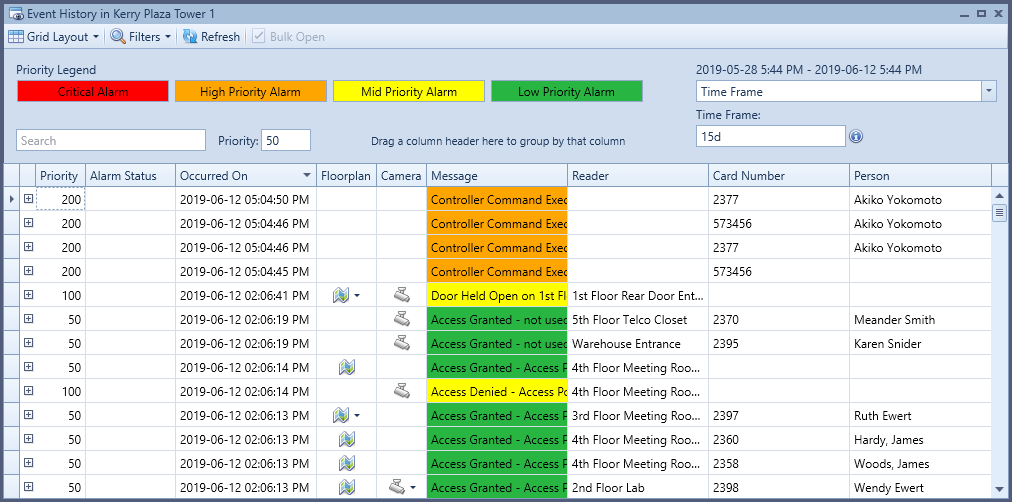Expand Hardy, James event row

point(28,439)
